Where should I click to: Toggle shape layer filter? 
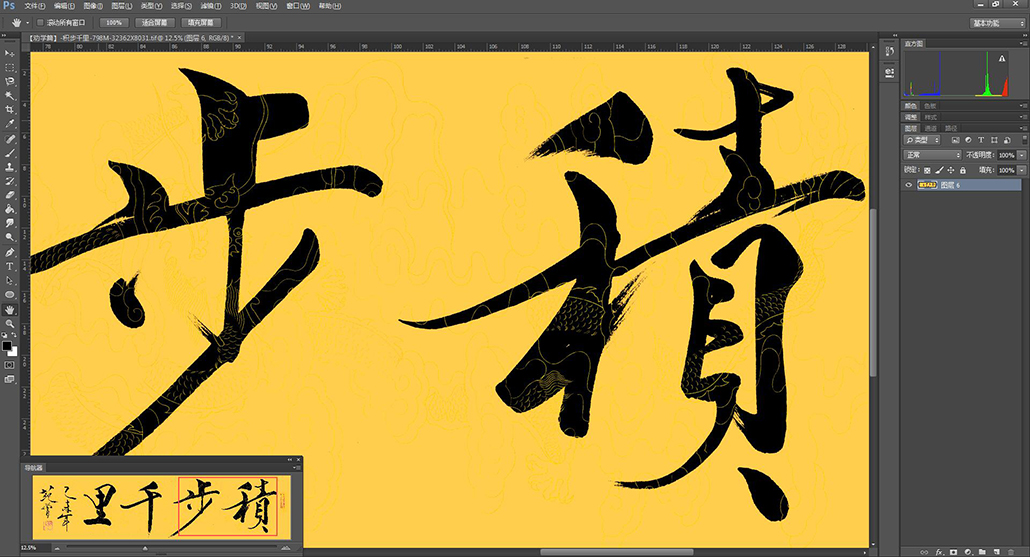pos(994,141)
